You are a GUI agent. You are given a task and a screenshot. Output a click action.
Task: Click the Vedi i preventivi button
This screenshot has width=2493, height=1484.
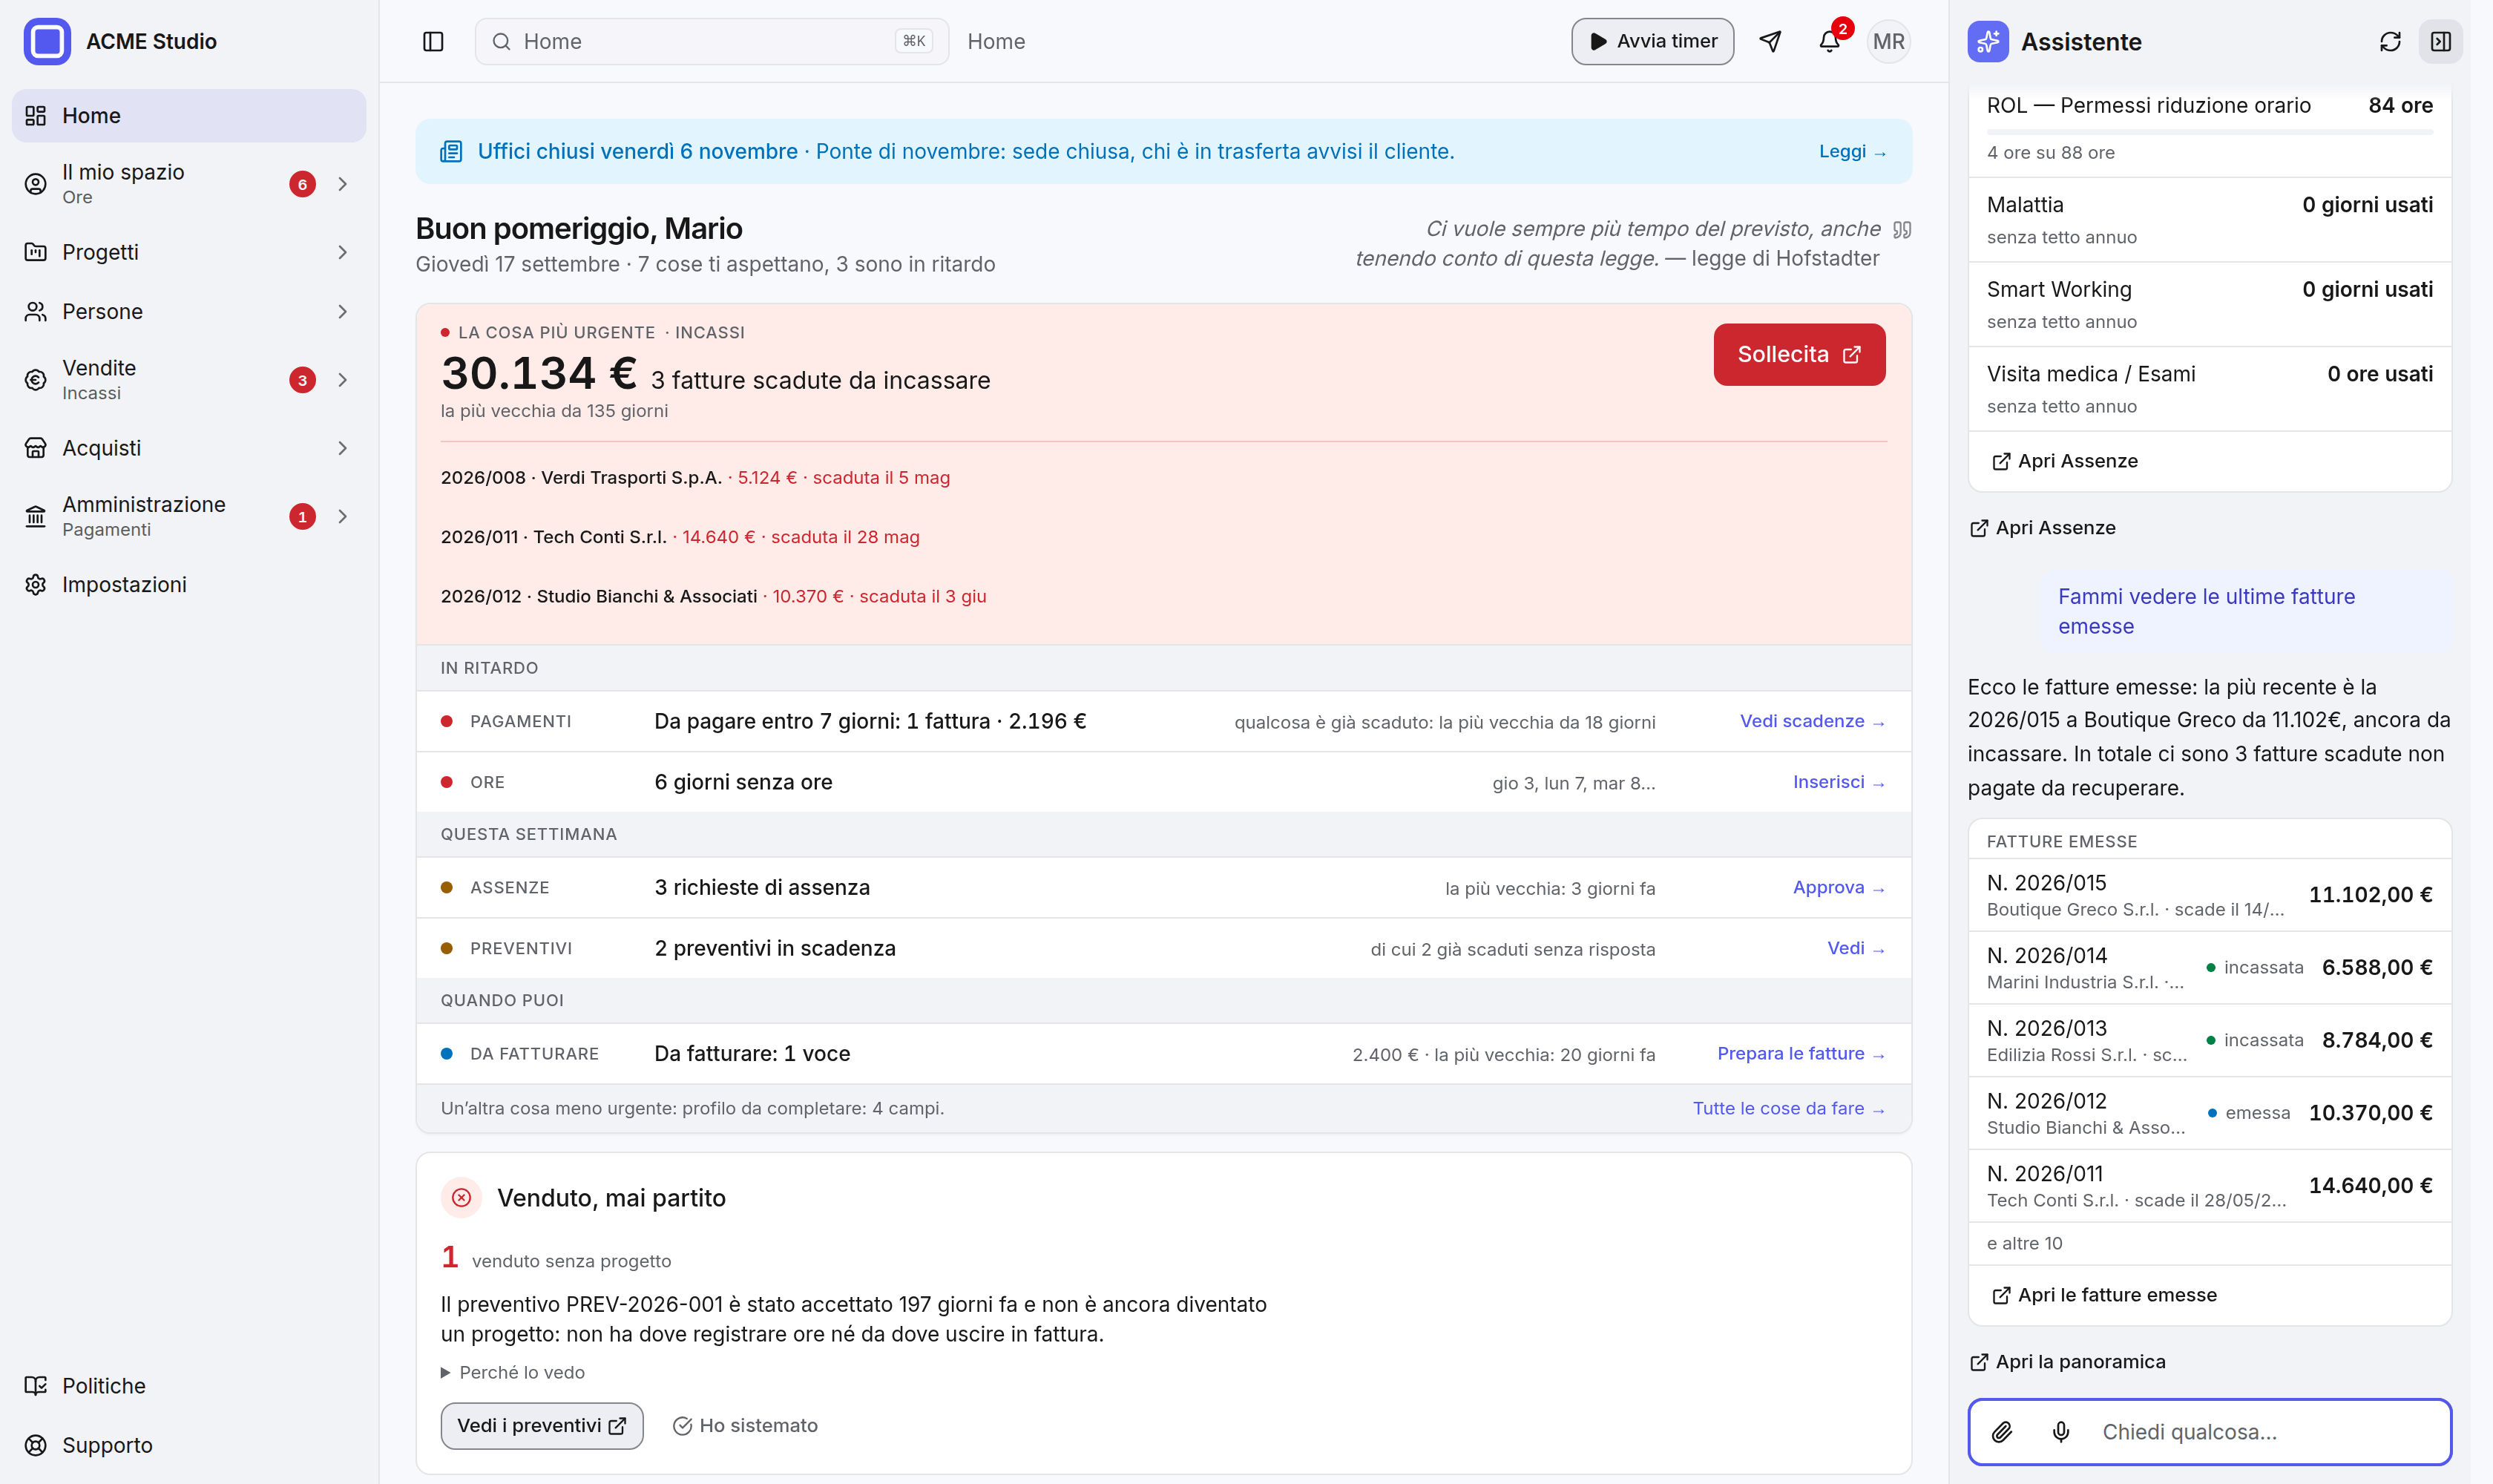coord(541,1425)
